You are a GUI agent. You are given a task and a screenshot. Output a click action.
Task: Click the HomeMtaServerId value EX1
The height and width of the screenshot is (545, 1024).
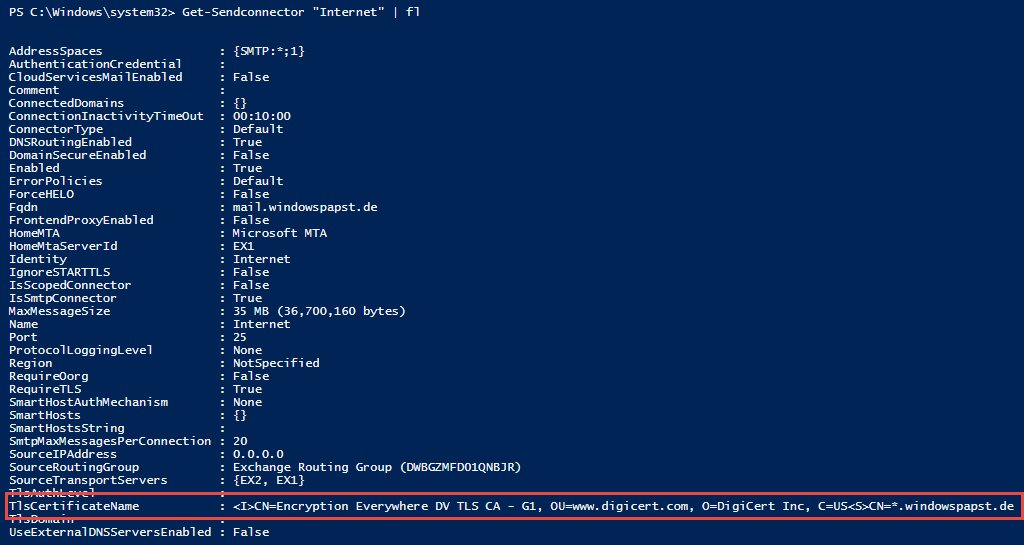coord(244,246)
